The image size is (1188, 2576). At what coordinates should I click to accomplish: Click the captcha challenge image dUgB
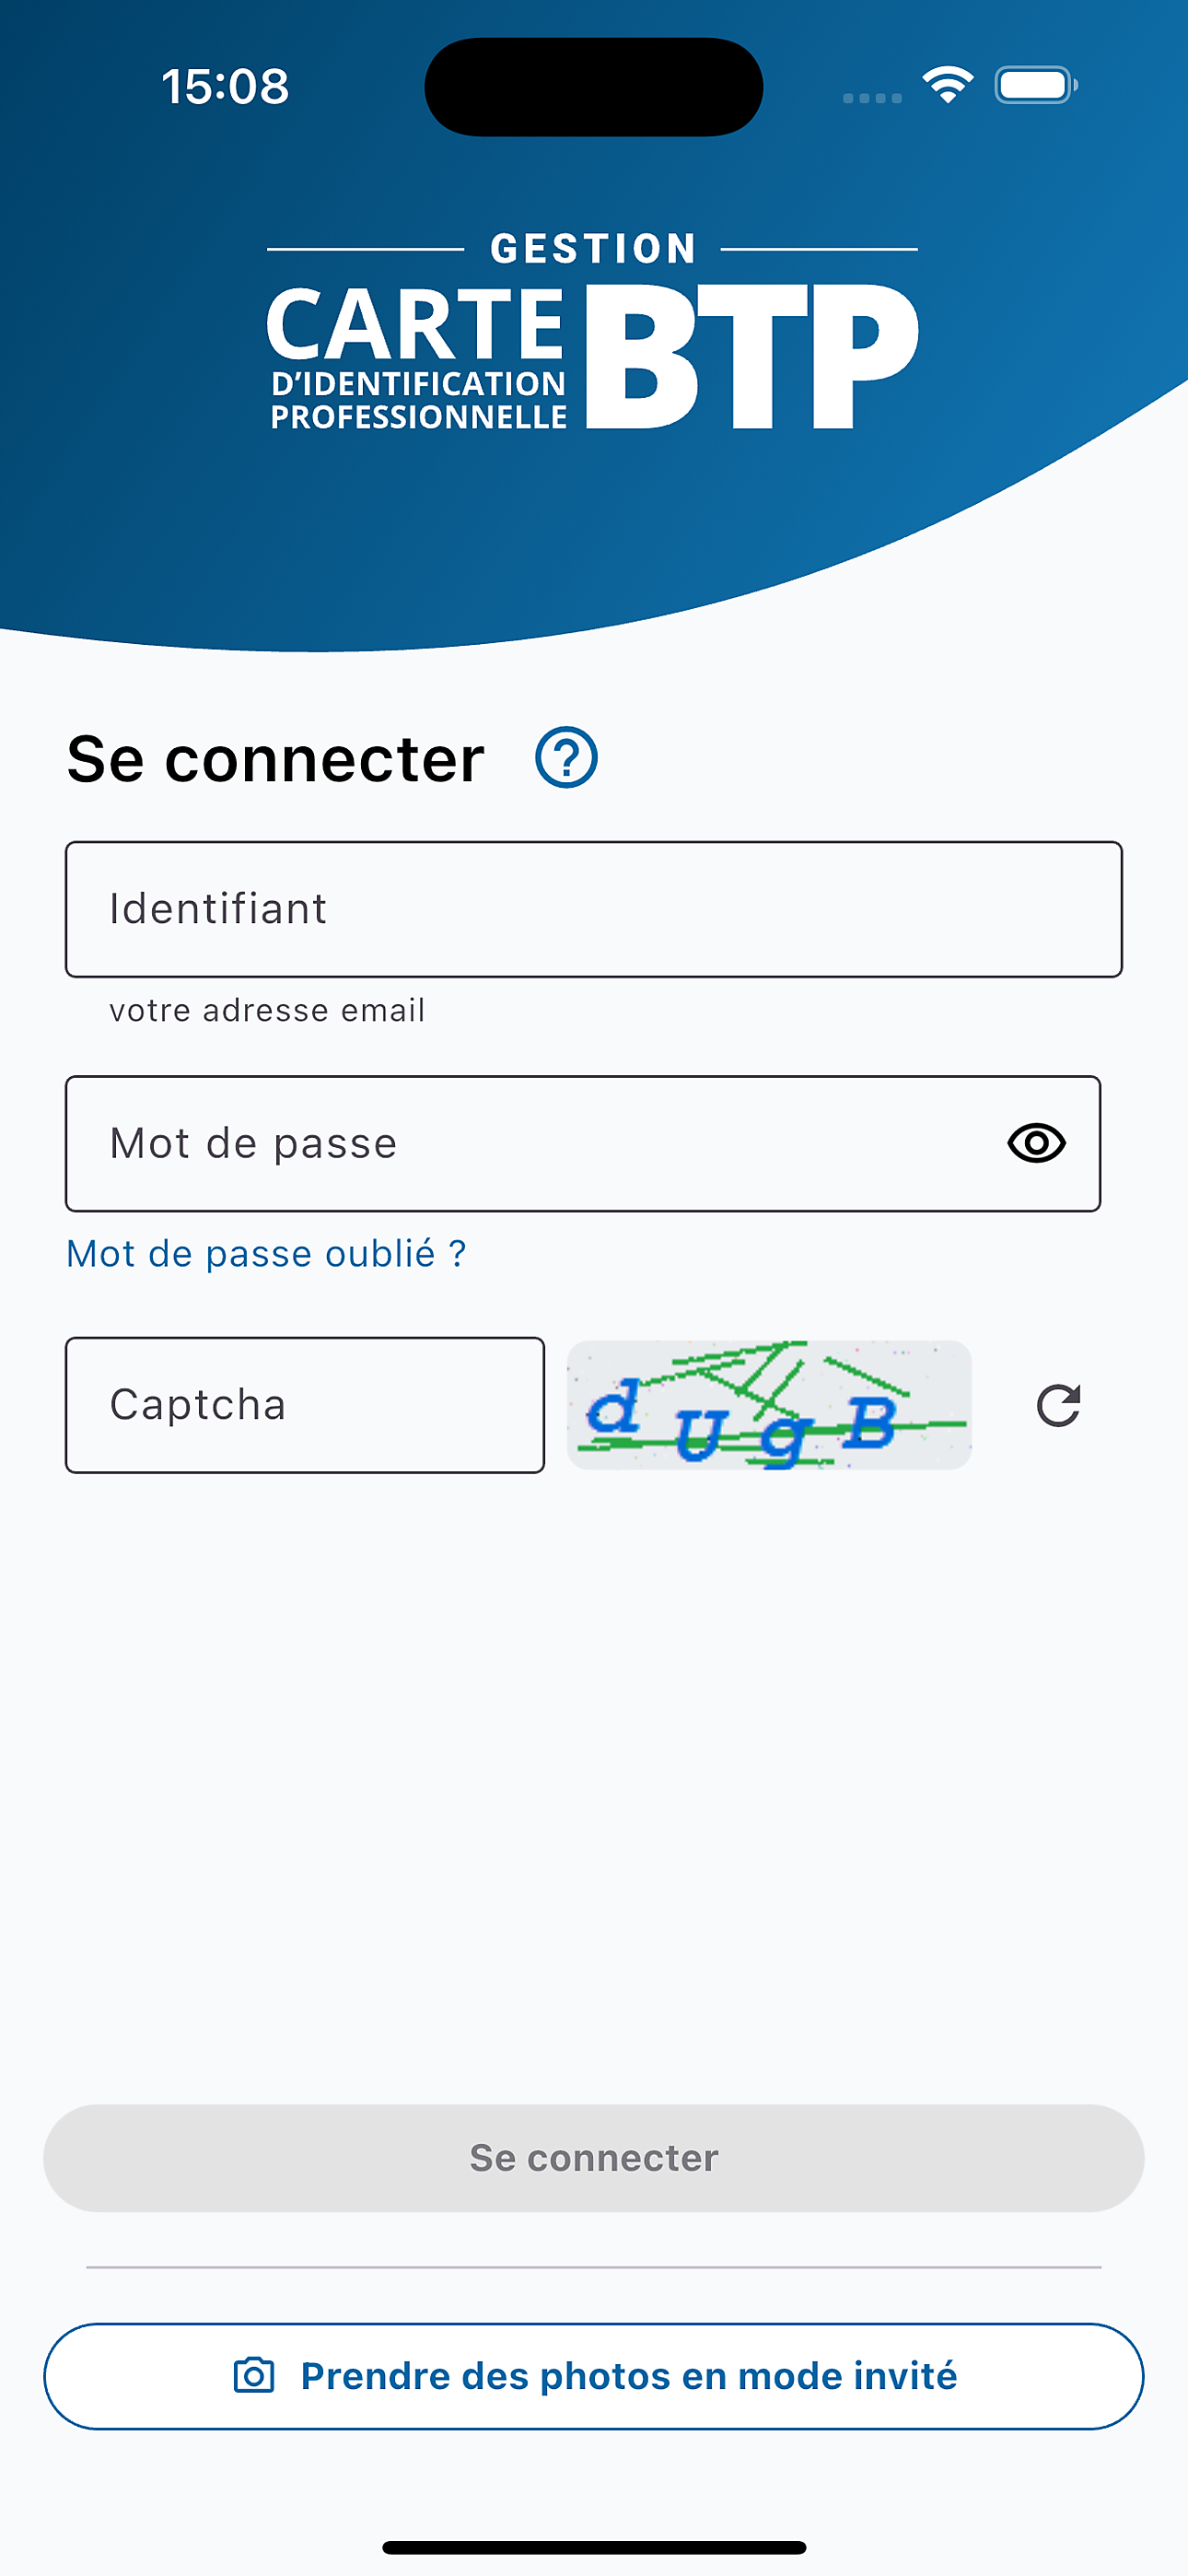[769, 1405]
